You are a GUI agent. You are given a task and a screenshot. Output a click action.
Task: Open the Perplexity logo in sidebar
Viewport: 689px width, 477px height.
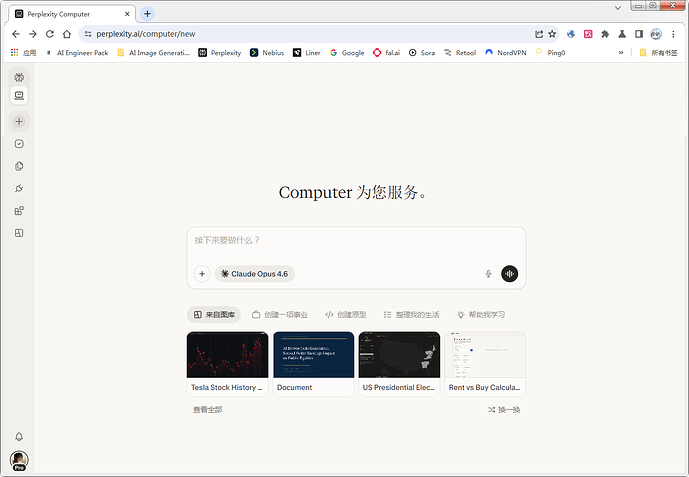pos(19,77)
